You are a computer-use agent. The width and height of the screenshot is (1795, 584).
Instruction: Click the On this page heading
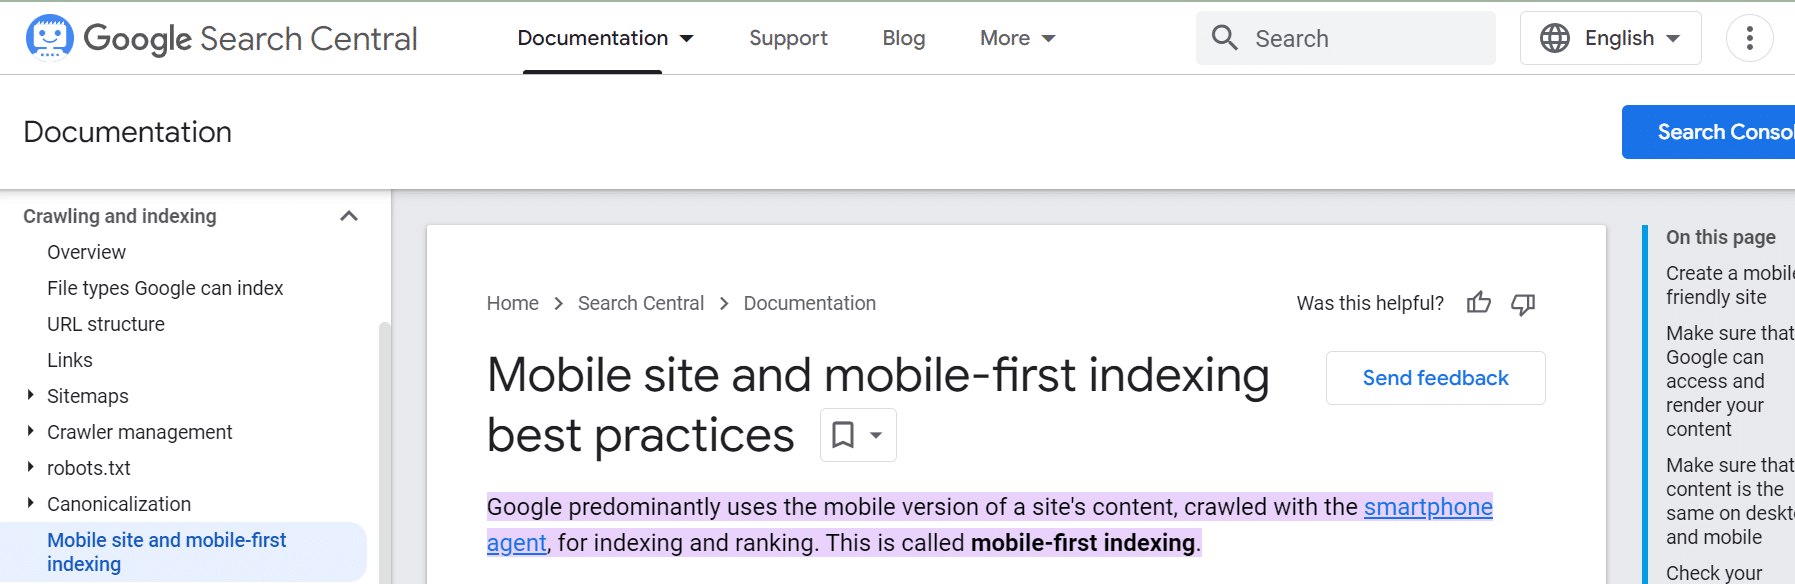pos(1721,237)
